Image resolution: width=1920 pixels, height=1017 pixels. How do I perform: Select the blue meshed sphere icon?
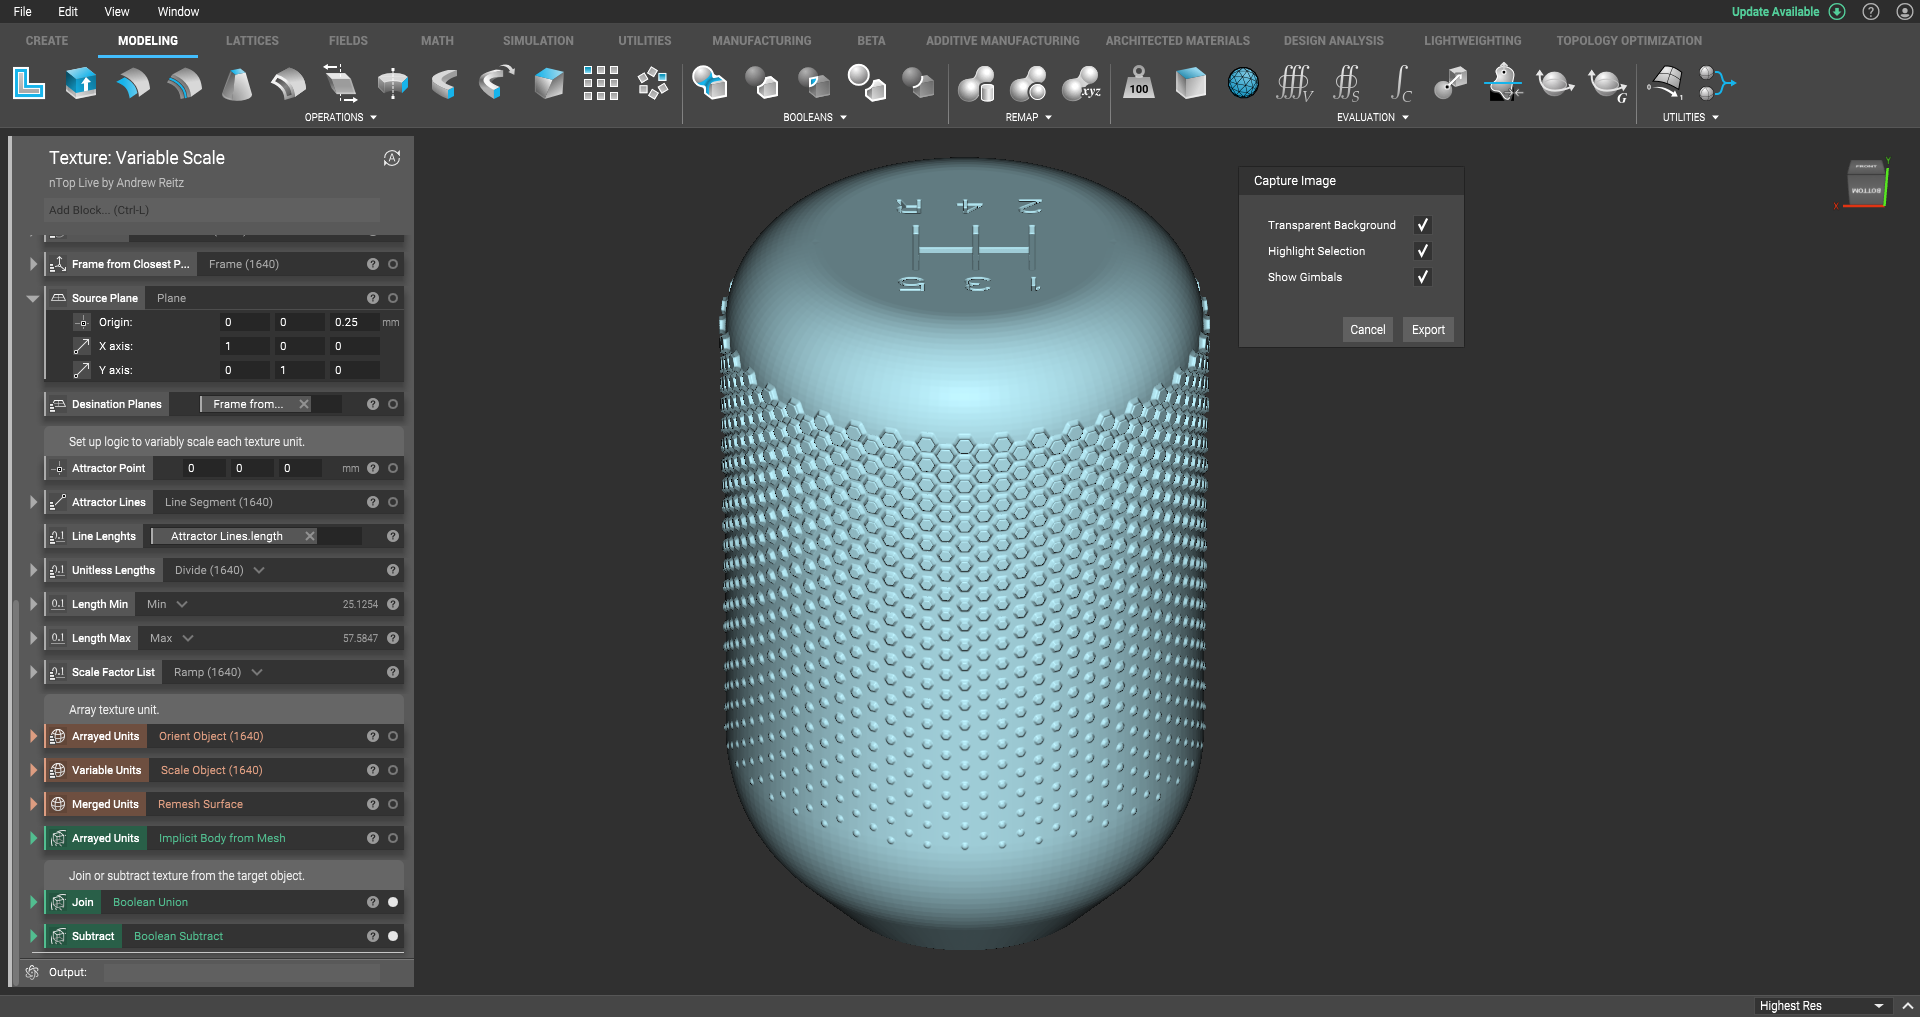tap(1243, 83)
